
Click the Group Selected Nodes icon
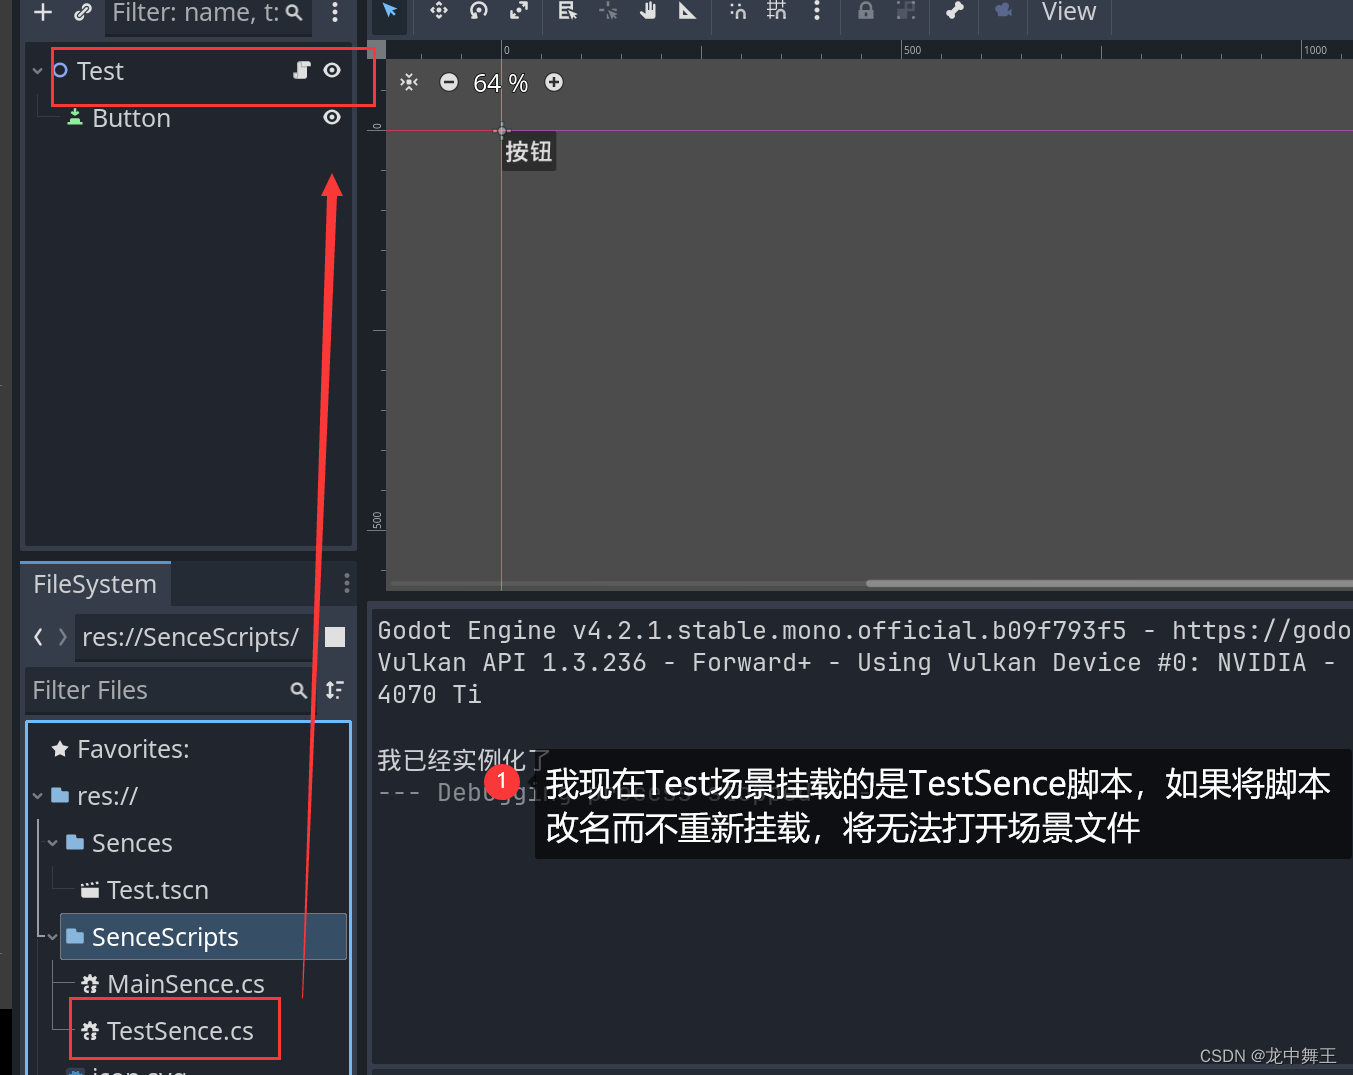click(906, 11)
